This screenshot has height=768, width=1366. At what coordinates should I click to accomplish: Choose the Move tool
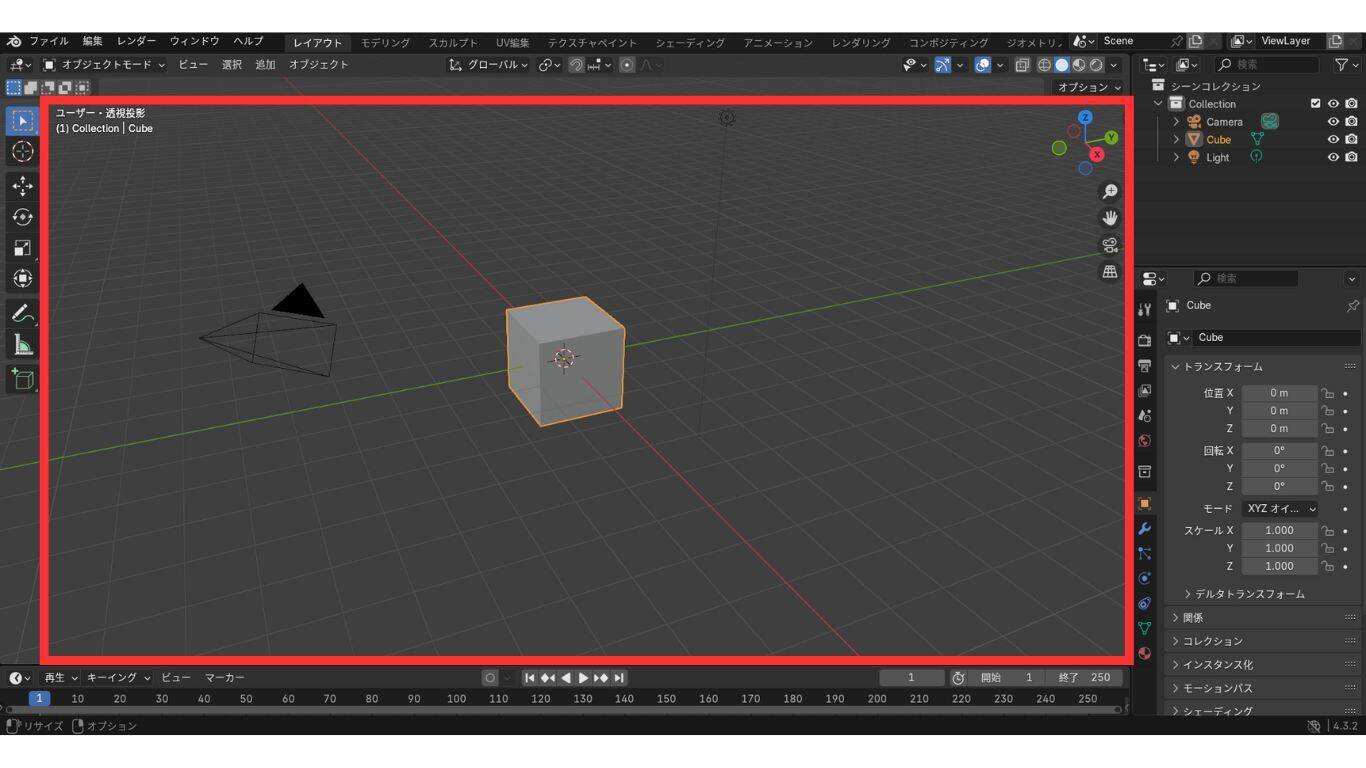click(x=22, y=186)
